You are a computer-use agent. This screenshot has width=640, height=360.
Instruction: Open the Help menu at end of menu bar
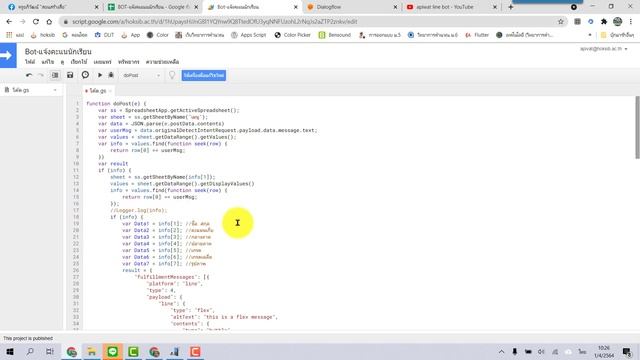pyautogui.click(x=162, y=62)
